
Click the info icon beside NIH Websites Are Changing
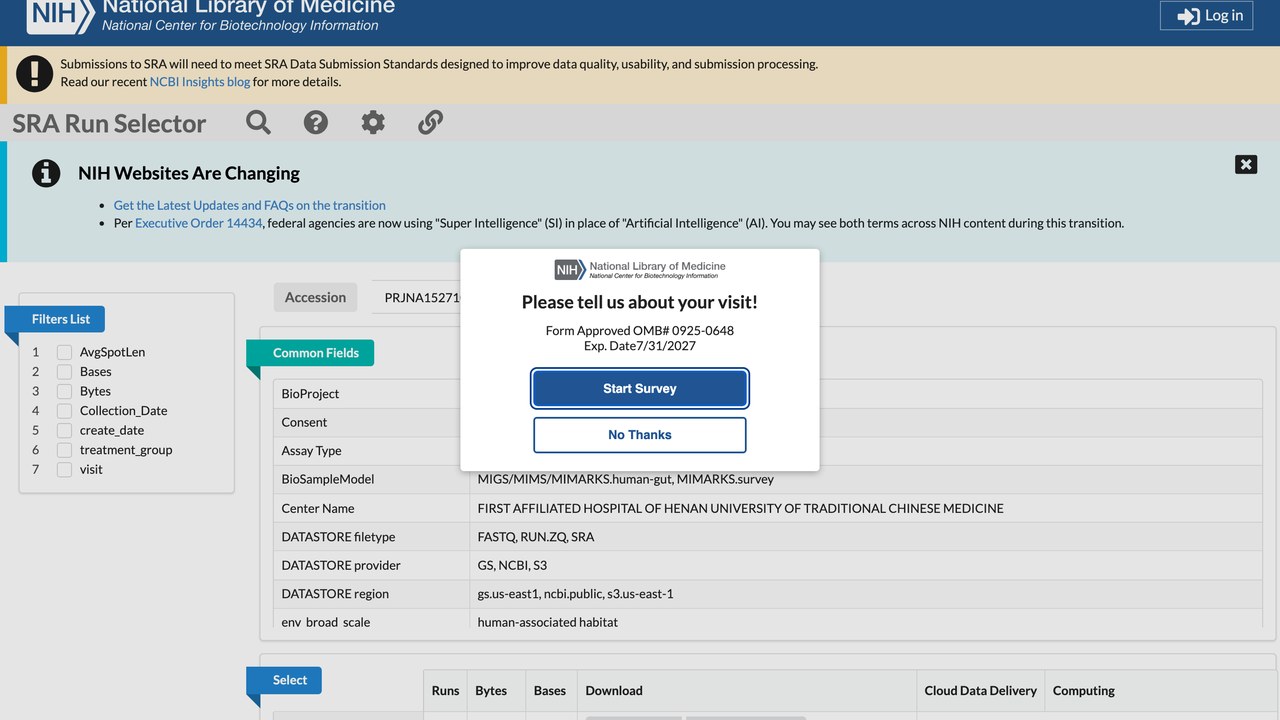46,173
